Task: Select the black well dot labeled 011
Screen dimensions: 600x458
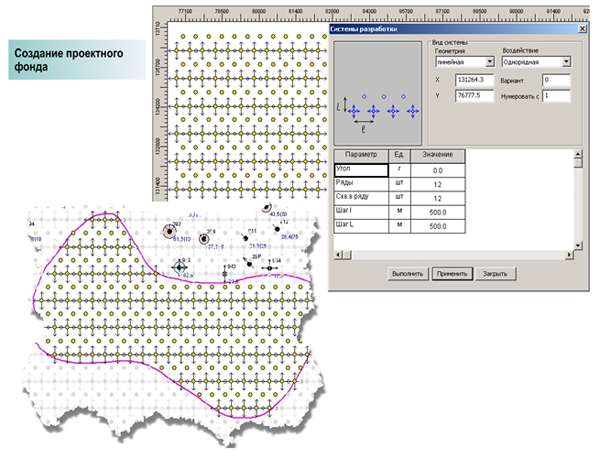Action: tap(246, 238)
